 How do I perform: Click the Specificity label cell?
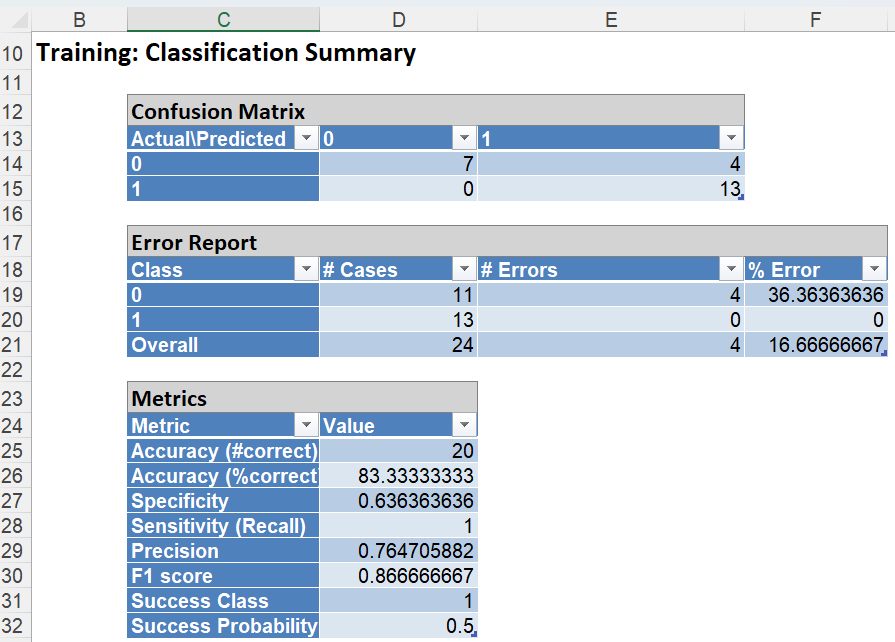(223, 501)
